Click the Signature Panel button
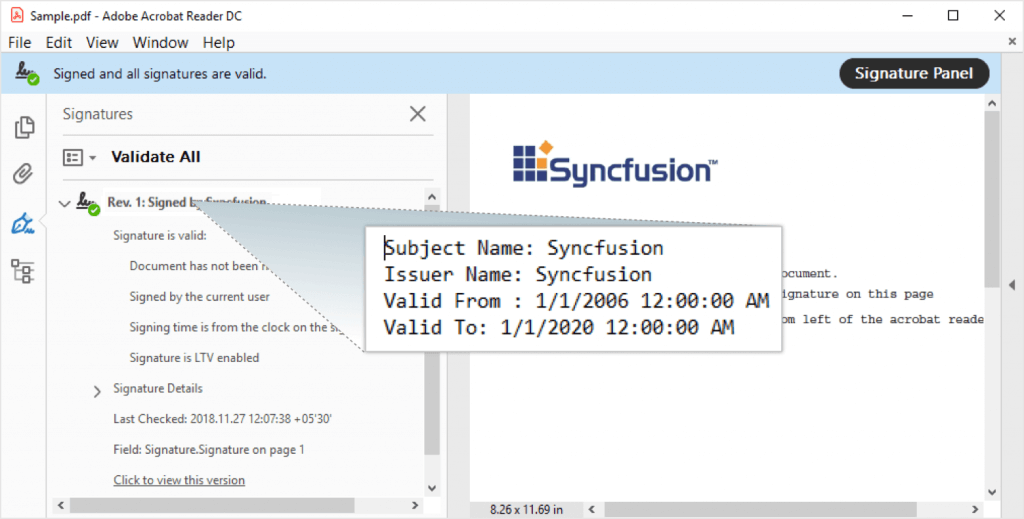Viewport: 1024px width, 519px height. 914,73
